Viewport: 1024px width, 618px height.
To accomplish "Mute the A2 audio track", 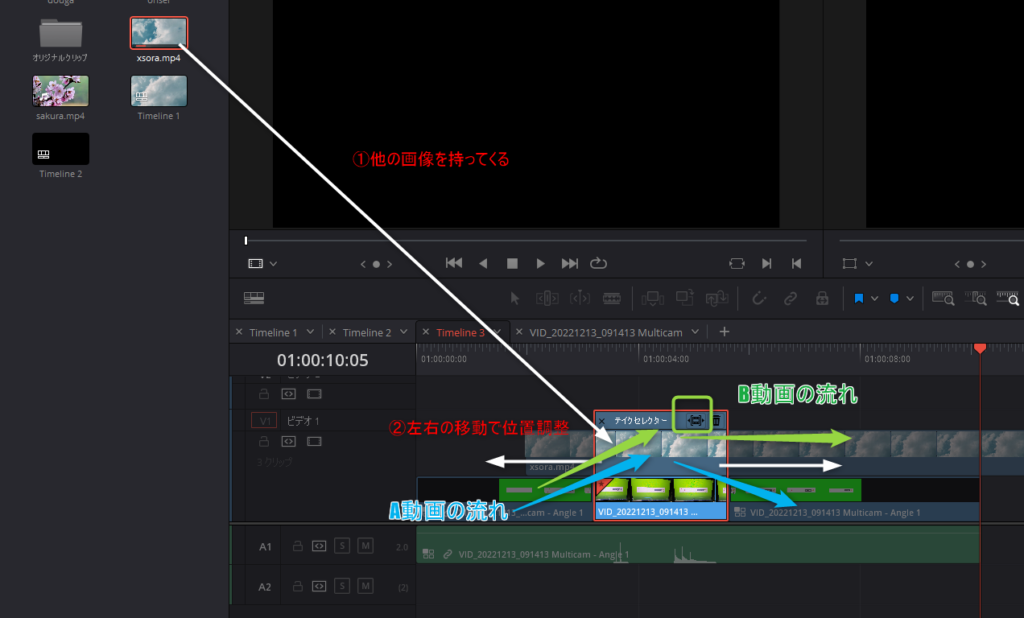I will (366, 586).
